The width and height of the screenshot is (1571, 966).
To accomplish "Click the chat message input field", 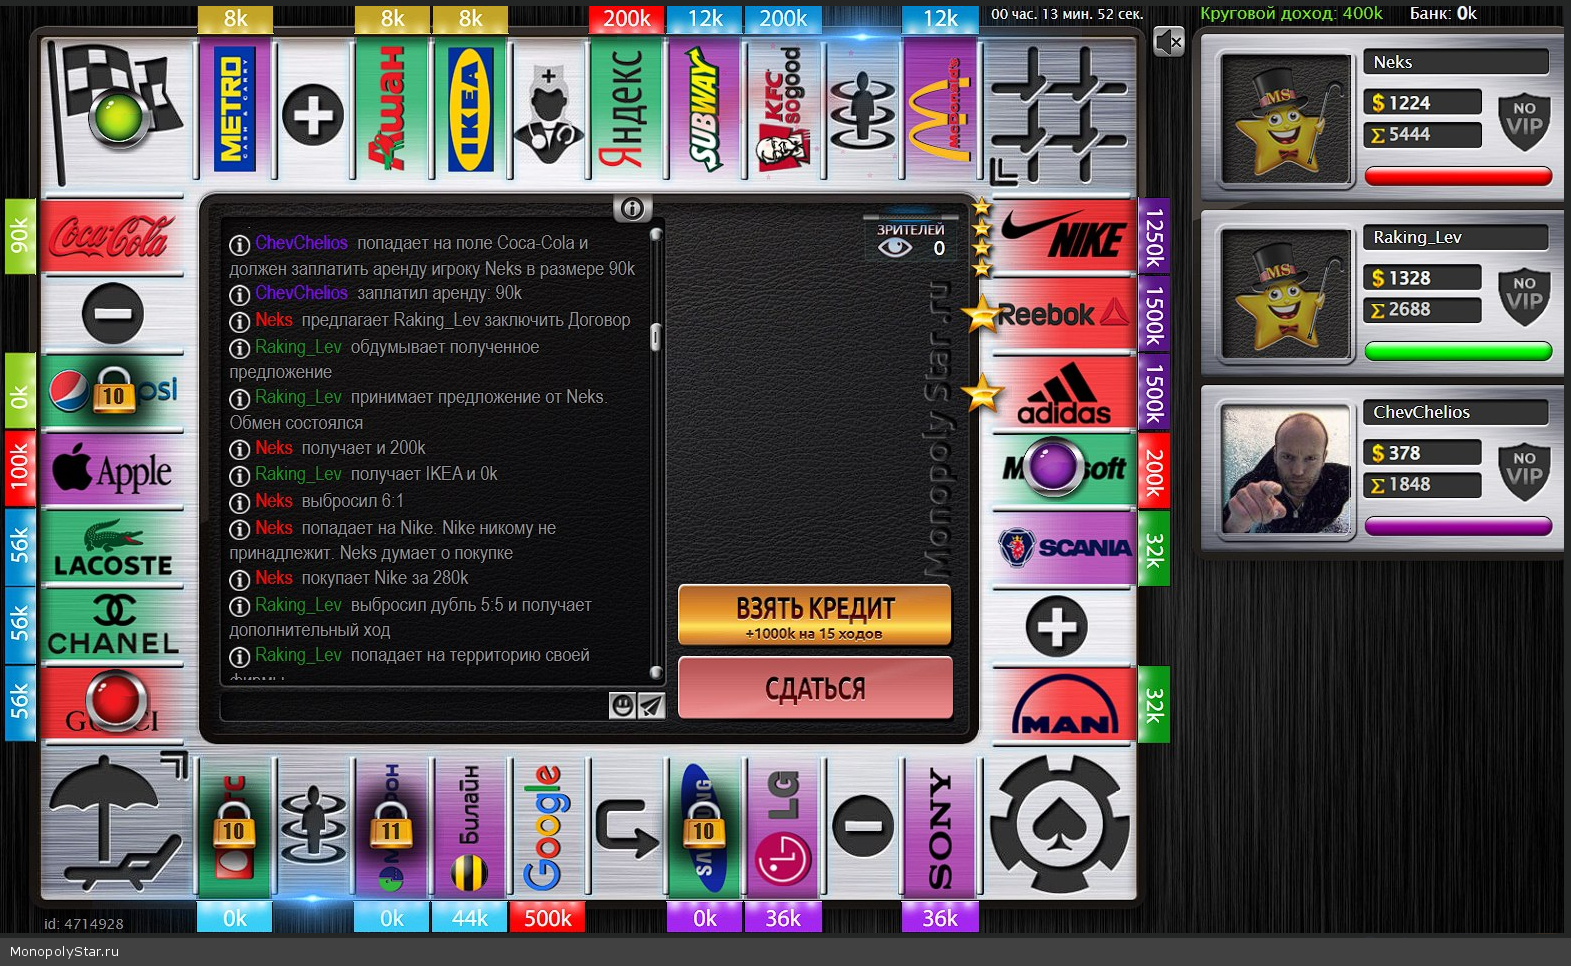I will [413, 706].
